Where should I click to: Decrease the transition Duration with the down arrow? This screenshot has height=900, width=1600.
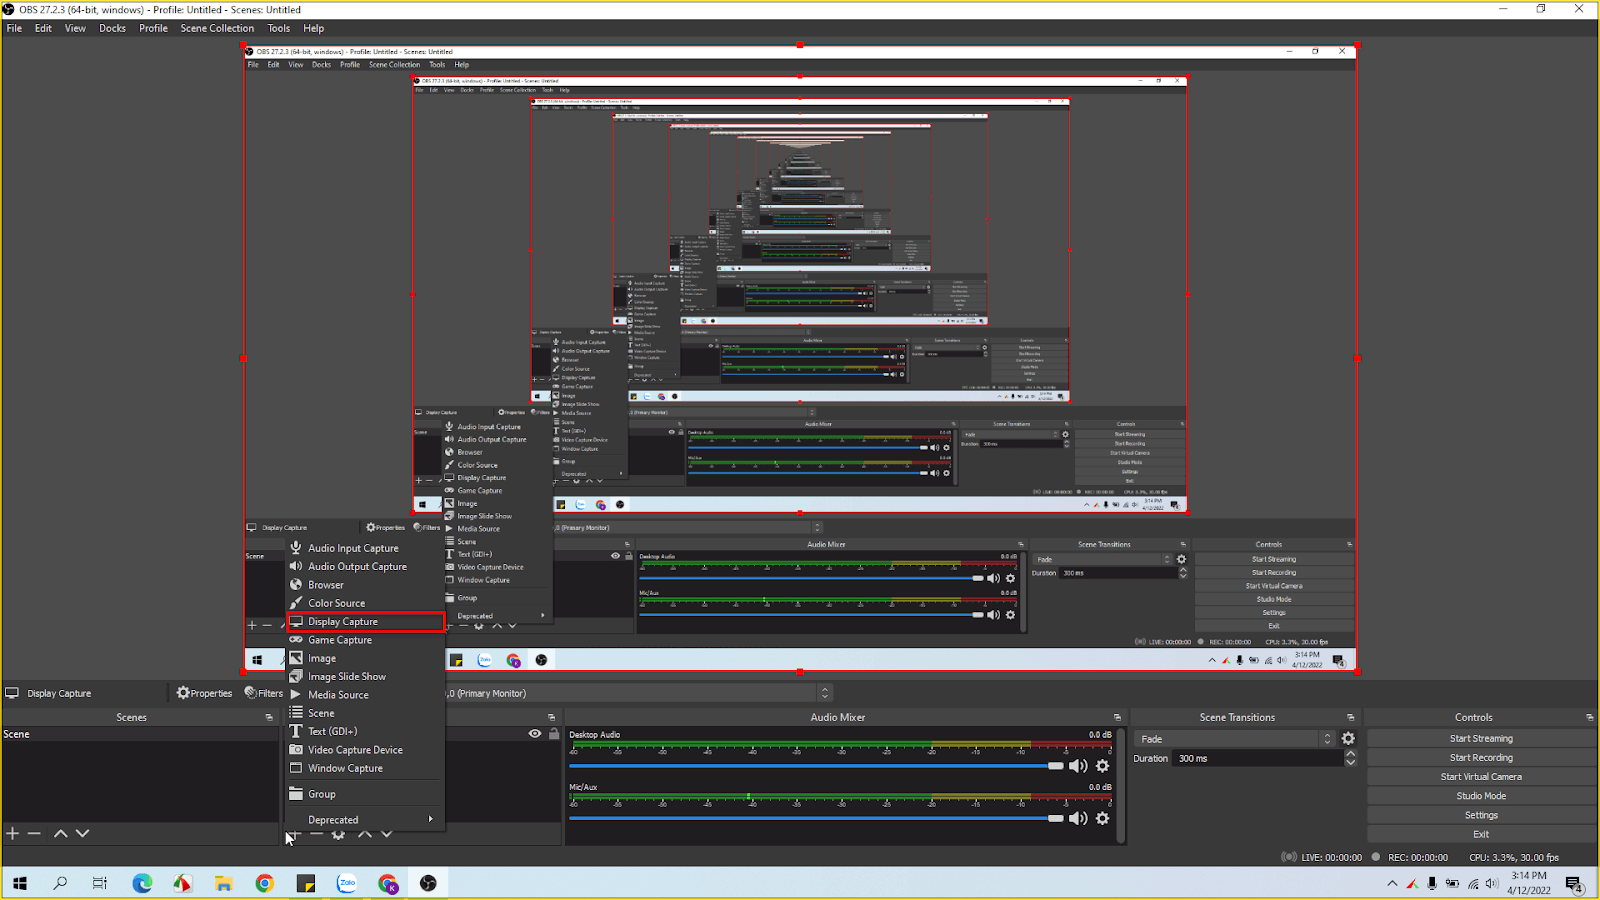tap(1350, 763)
